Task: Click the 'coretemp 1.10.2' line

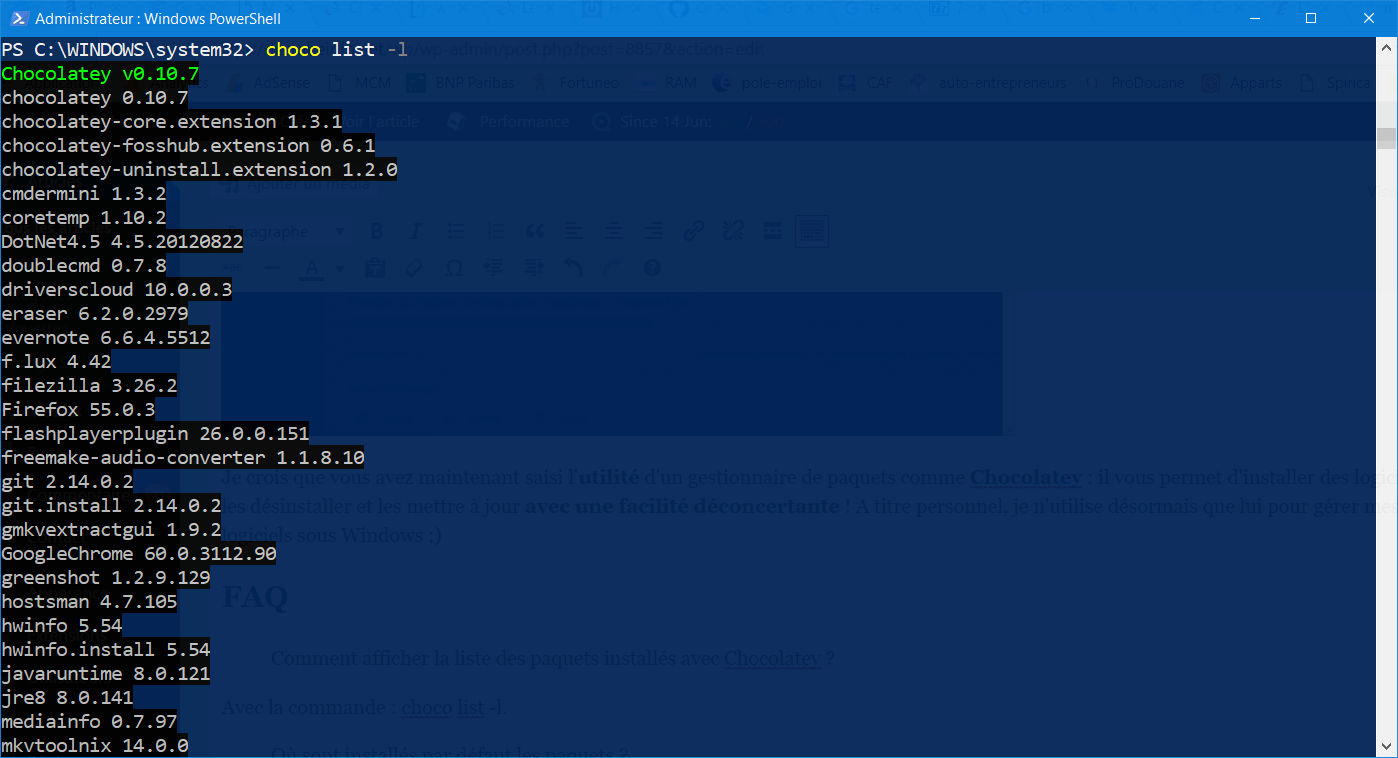Action: pyautogui.click(x=83, y=218)
